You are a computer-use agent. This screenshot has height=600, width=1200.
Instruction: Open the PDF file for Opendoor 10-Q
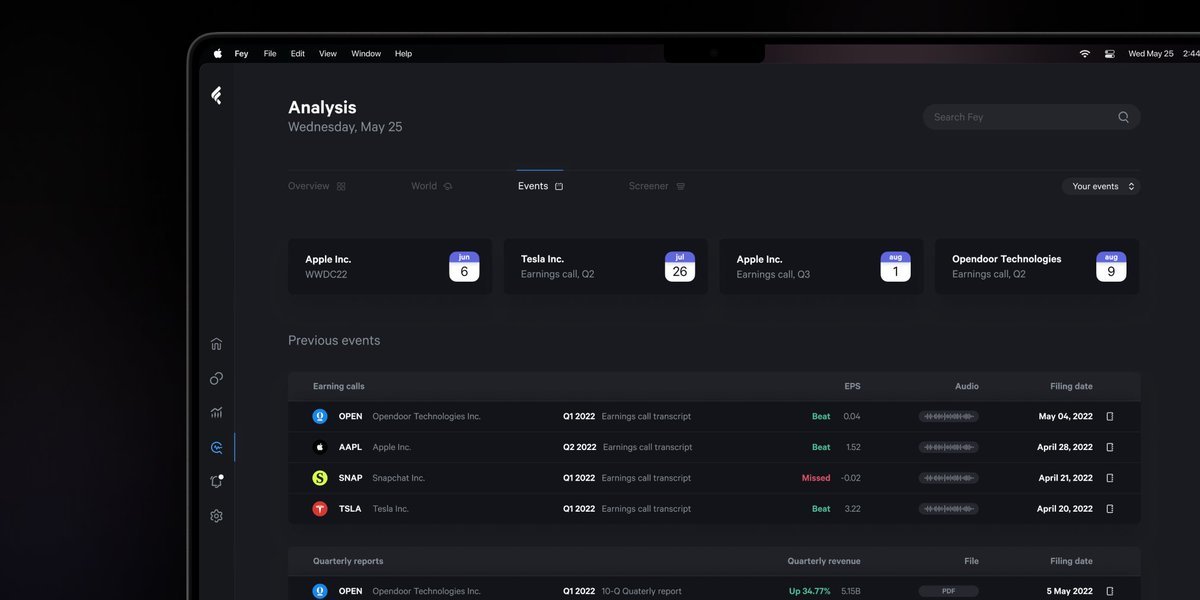(949, 591)
